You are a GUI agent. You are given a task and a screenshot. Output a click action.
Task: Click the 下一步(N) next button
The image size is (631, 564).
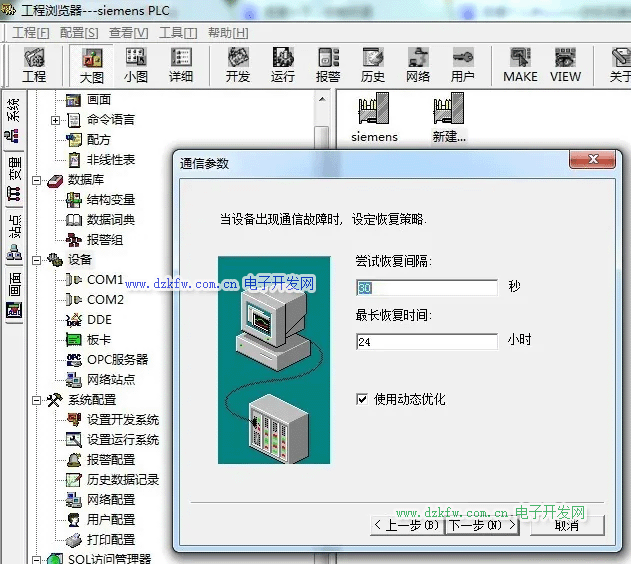pyautogui.click(x=481, y=525)
